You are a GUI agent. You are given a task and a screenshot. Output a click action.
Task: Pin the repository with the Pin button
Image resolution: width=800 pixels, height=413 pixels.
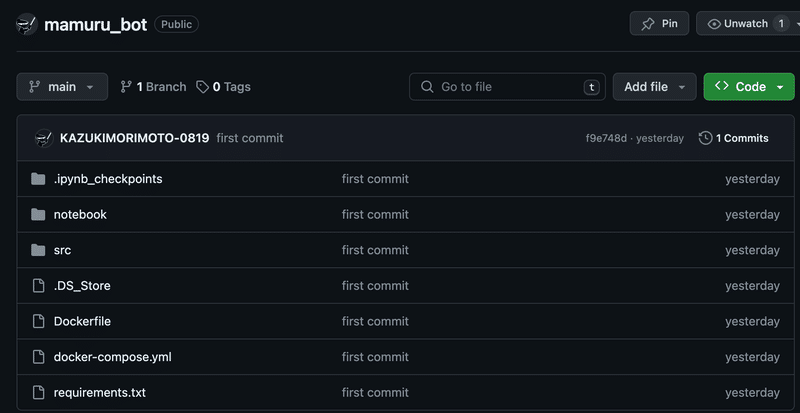659,23
